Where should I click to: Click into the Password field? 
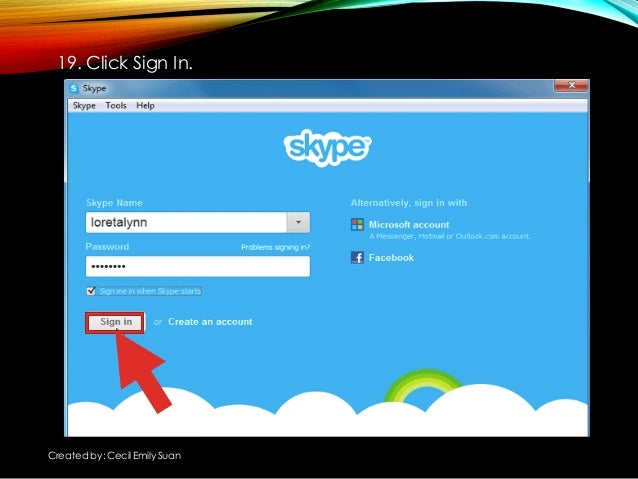click(198, 267)
